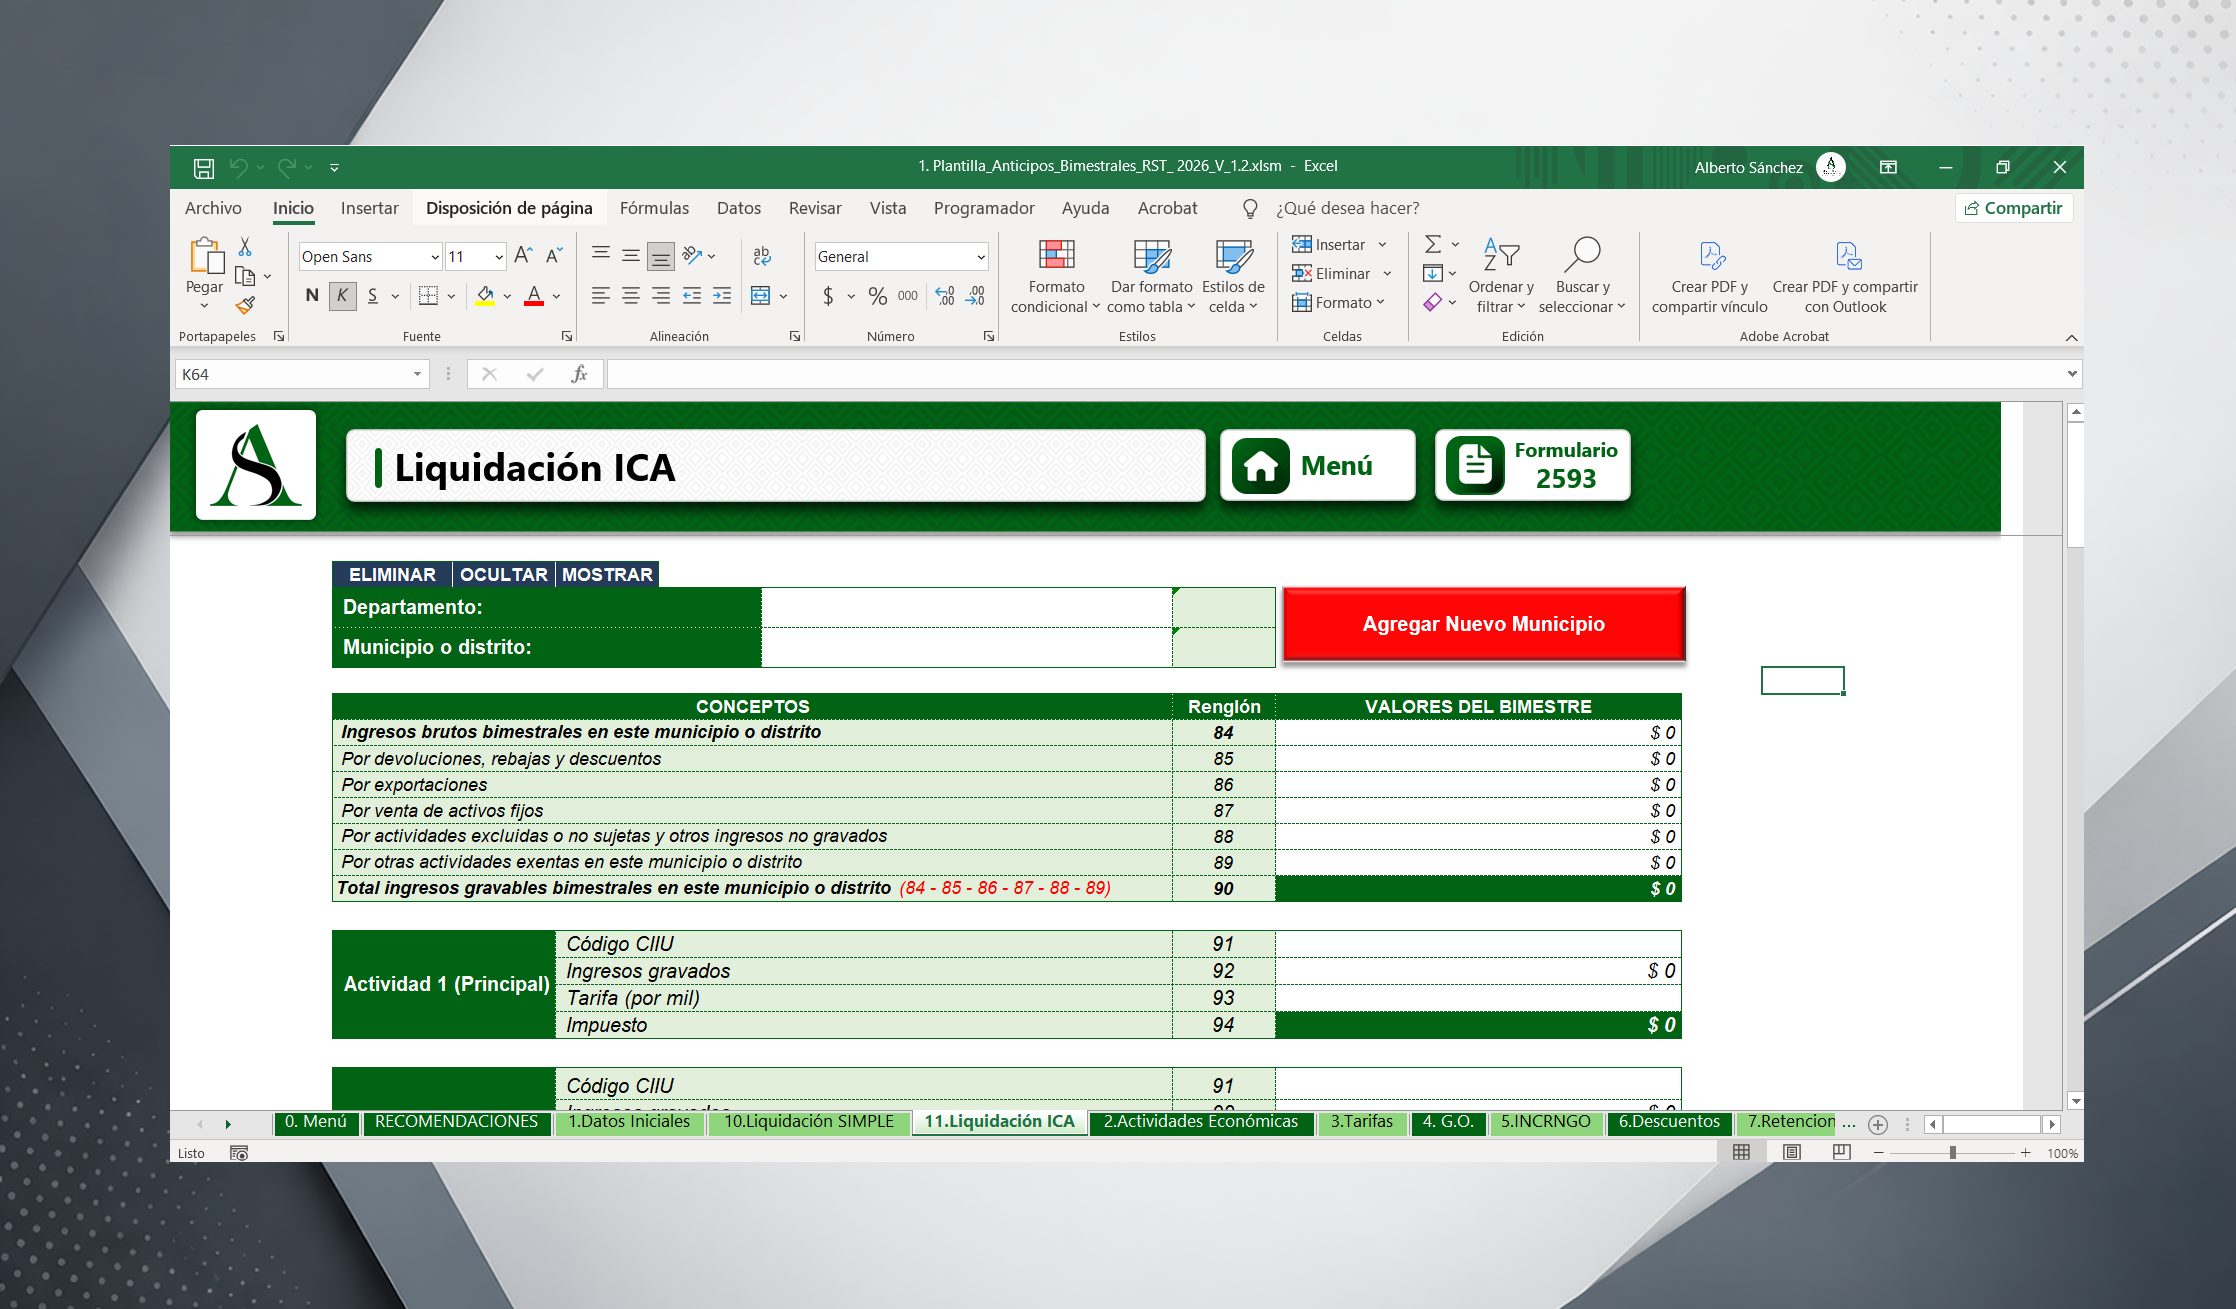This screenshot has height=1309, width=2236.
Task: Open Conditional Formatting icon
Action: (x=1056, y=256)
